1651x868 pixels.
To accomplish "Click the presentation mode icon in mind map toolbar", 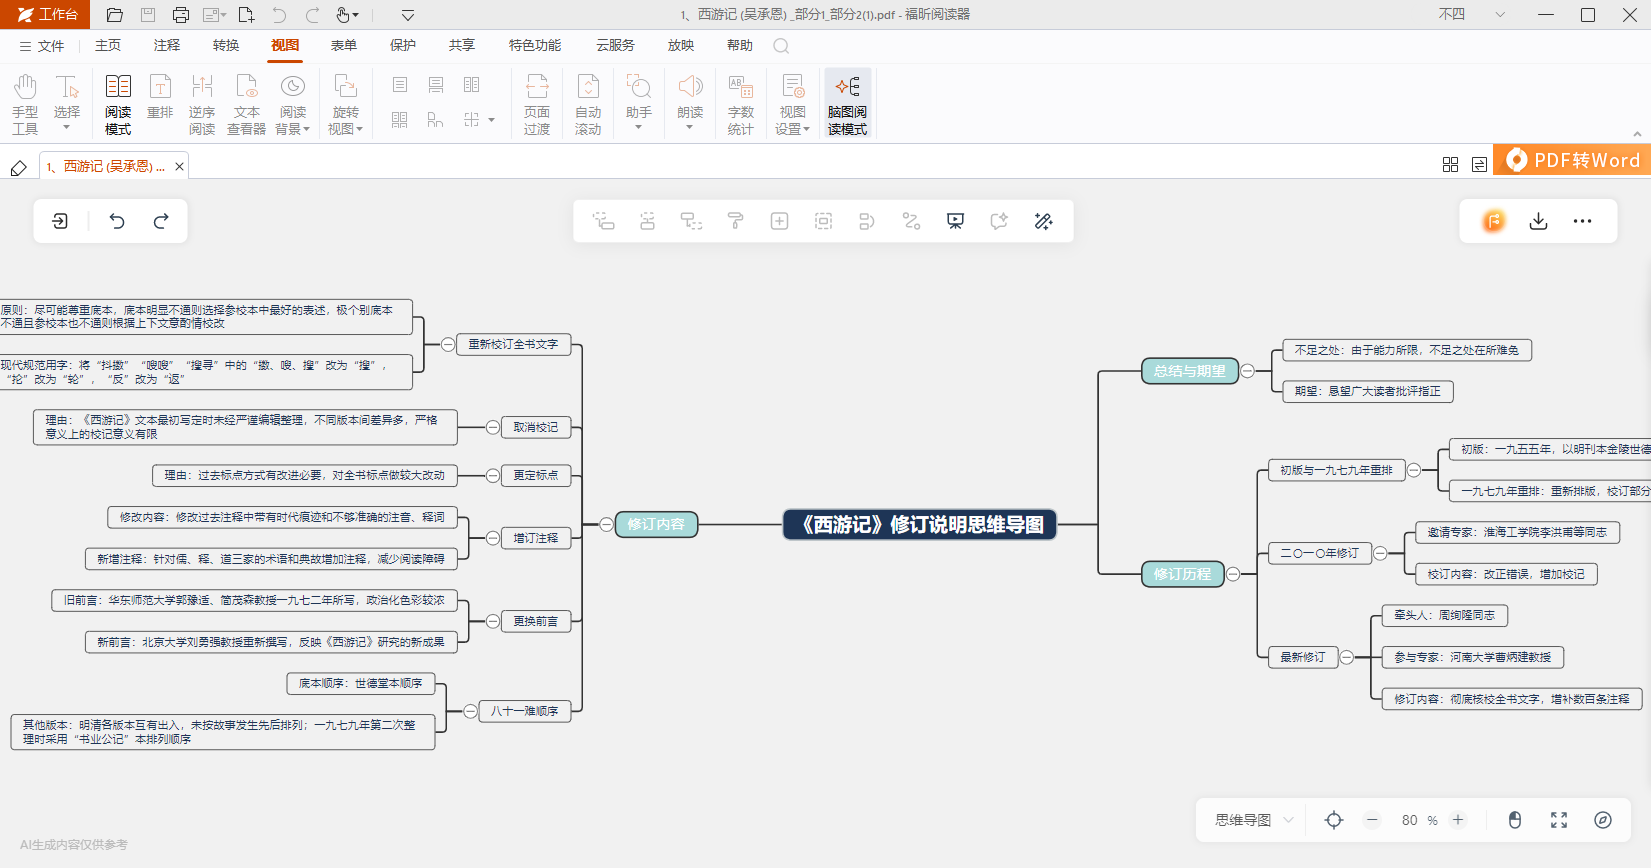I will tap(955, 221).
